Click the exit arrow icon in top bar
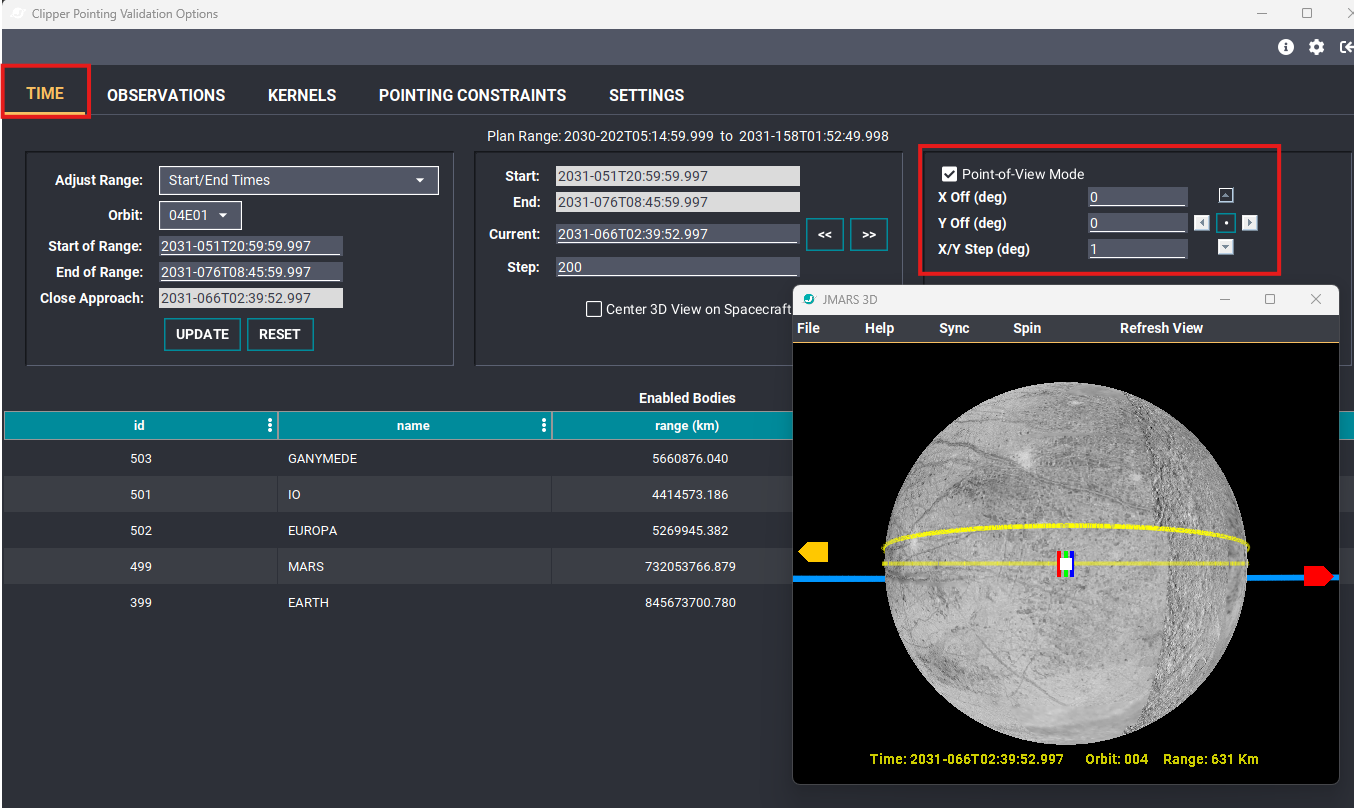The image size is (1354, 808). pyautogui.click(x=1346, y=47)
